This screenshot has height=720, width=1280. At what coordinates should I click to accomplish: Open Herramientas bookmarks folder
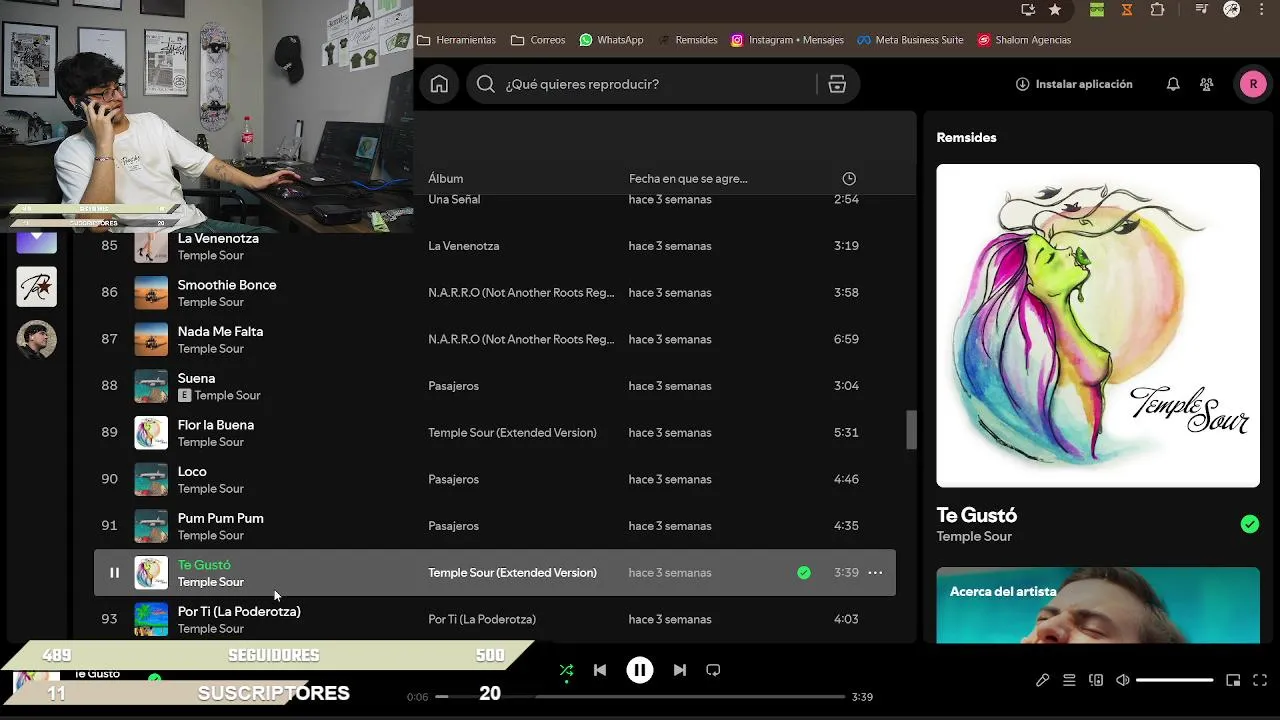click(456, 40)
